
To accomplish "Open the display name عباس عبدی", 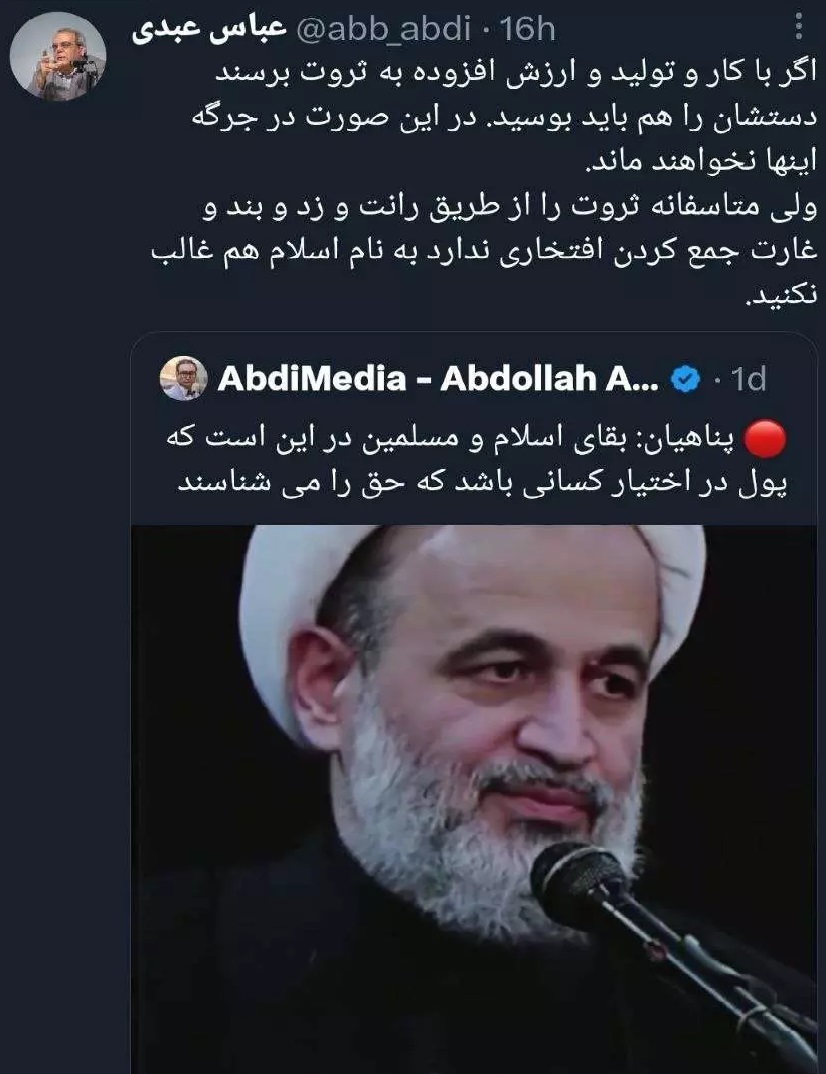I will (x=209, y=29).
